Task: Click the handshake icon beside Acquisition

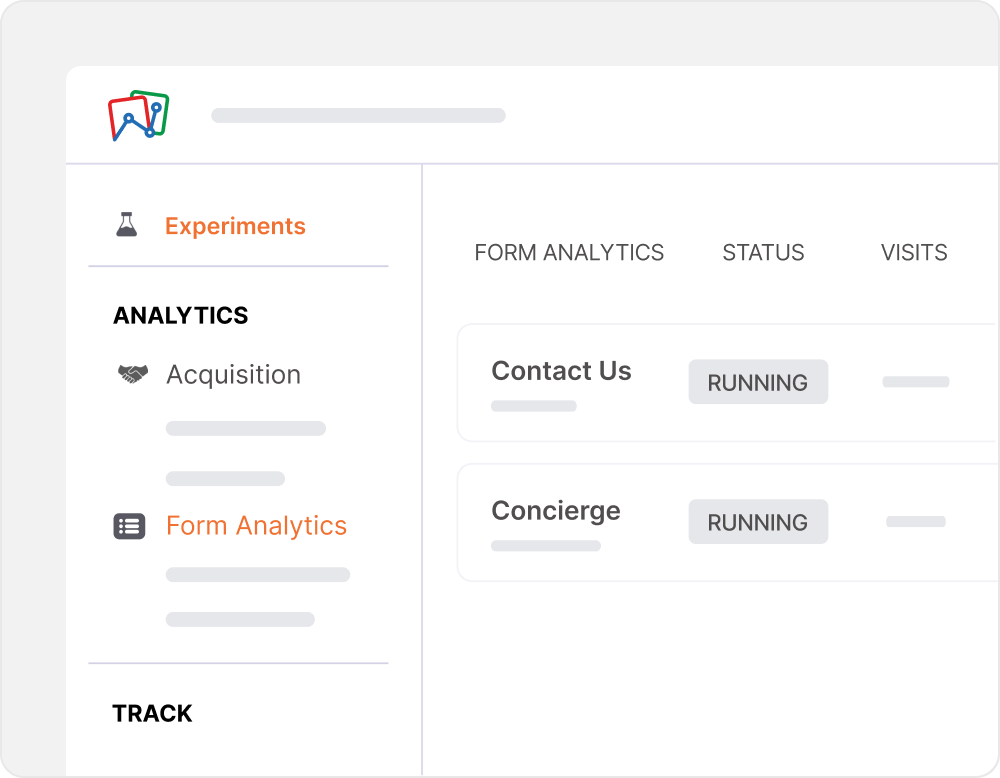Action: (132, 374)
